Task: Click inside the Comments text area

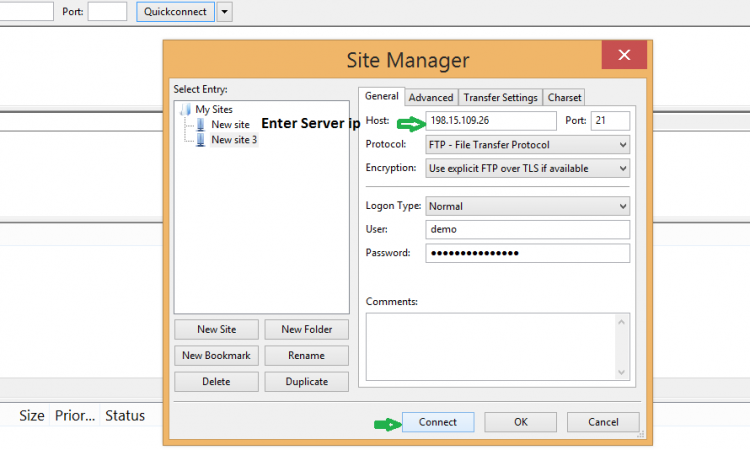Action: 492,347
